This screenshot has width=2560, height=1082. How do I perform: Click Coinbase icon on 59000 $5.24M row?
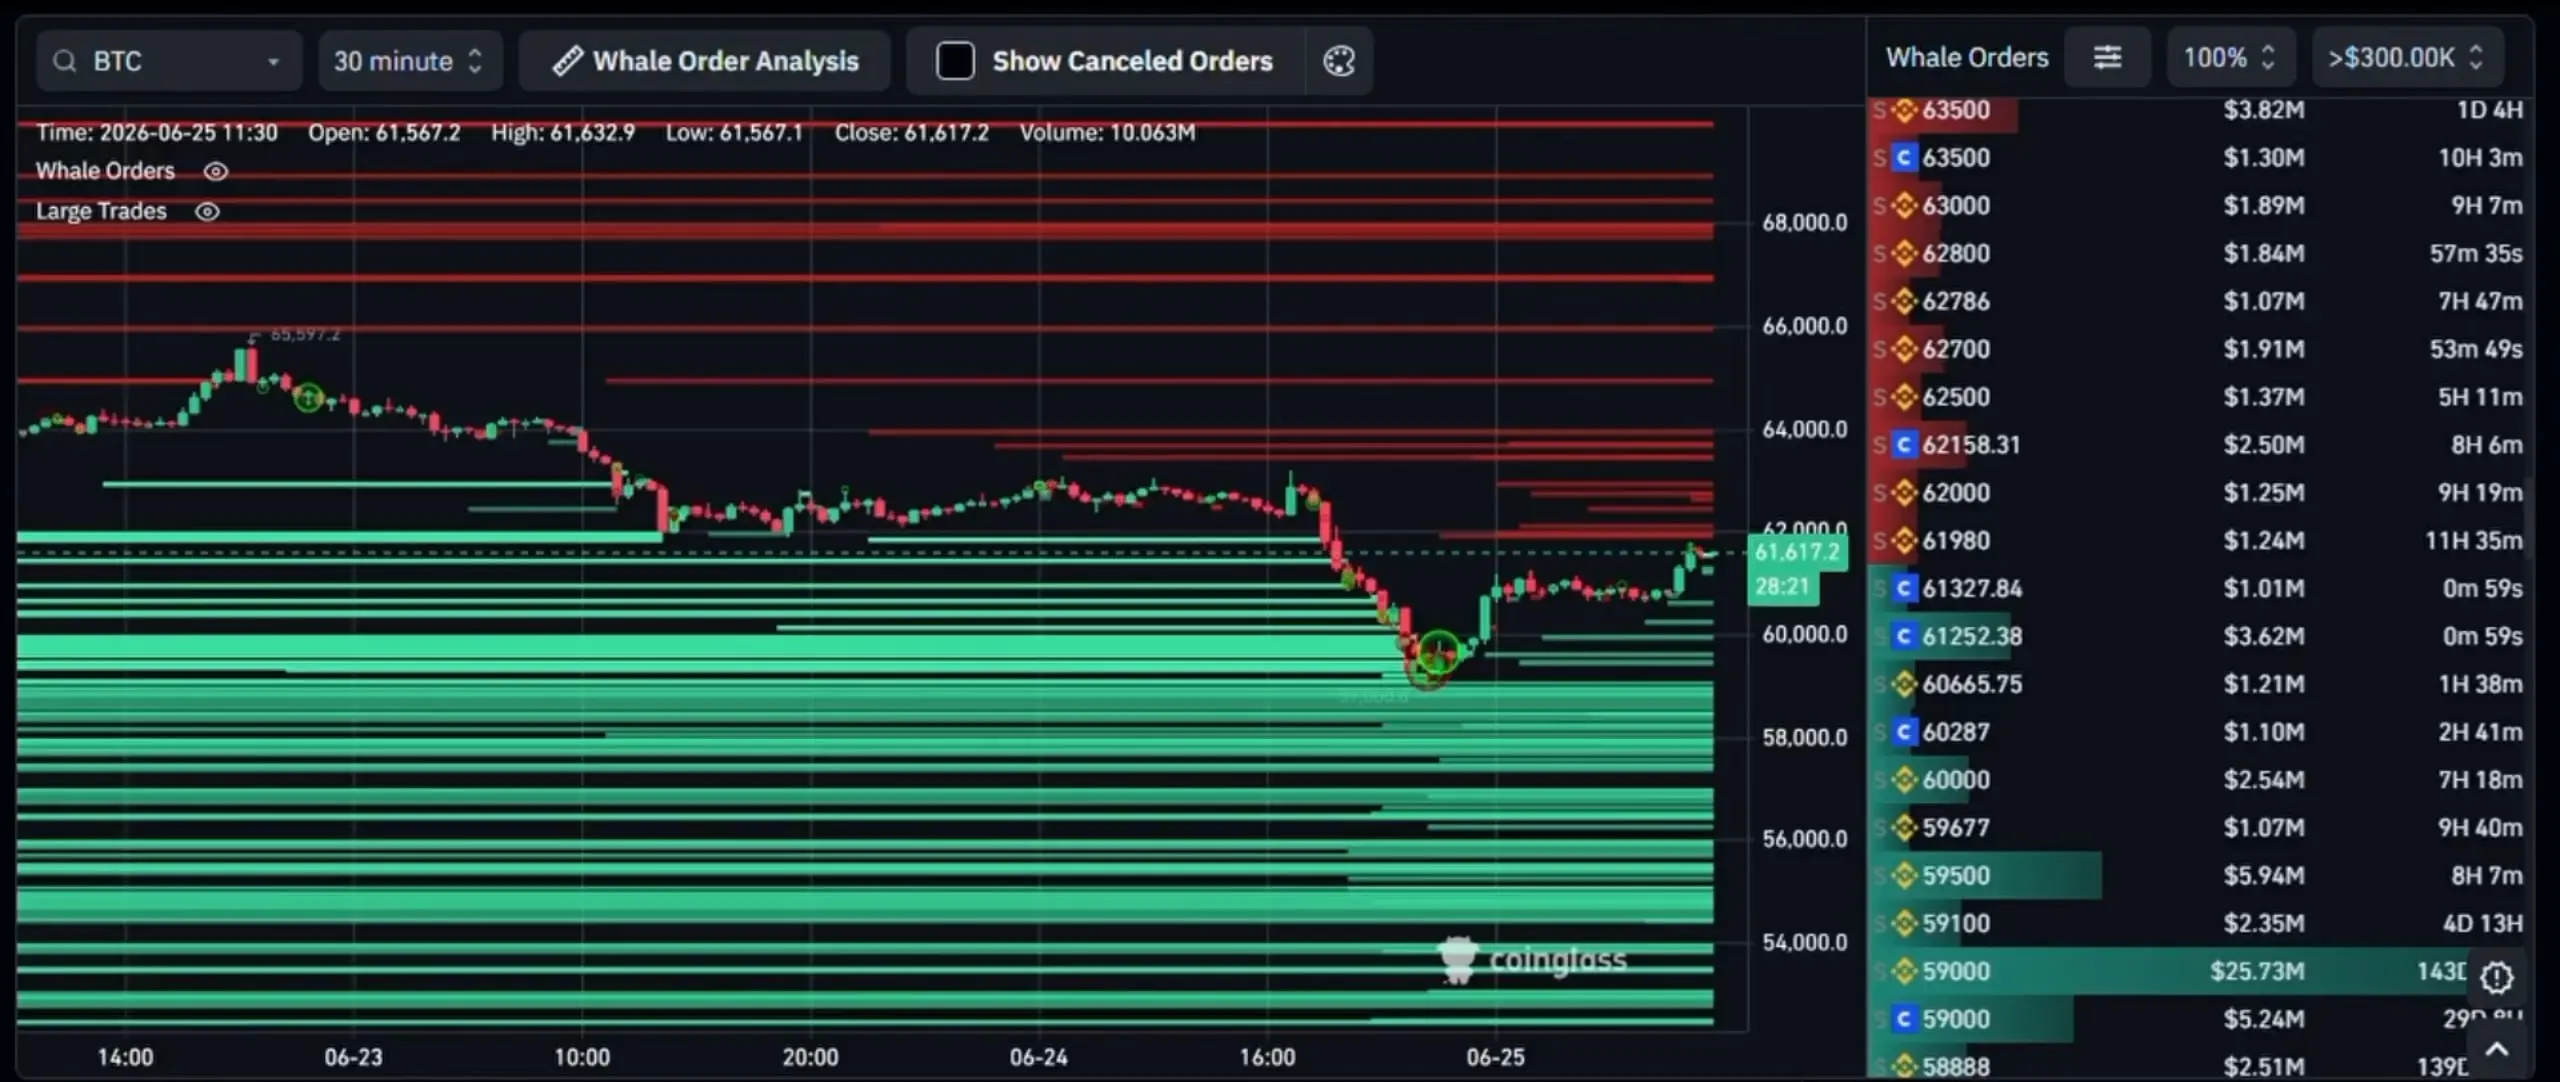tap(1904, 1020)
